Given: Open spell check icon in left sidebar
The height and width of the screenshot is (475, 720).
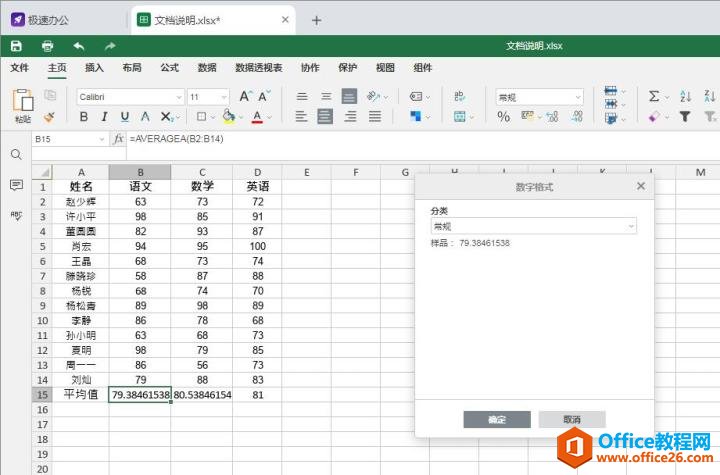Looking at the screenshot, I should point(16,216).
